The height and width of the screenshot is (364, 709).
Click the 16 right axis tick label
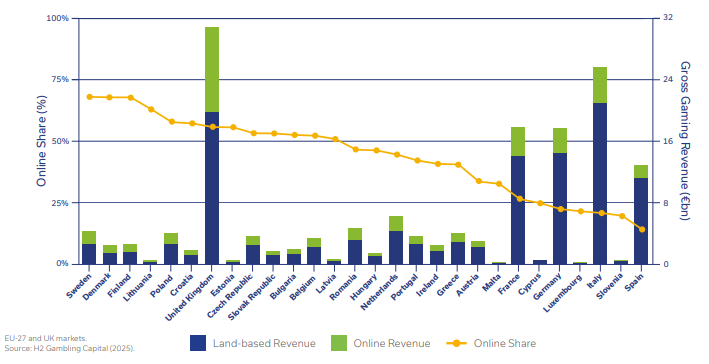(x=668, y=142)
